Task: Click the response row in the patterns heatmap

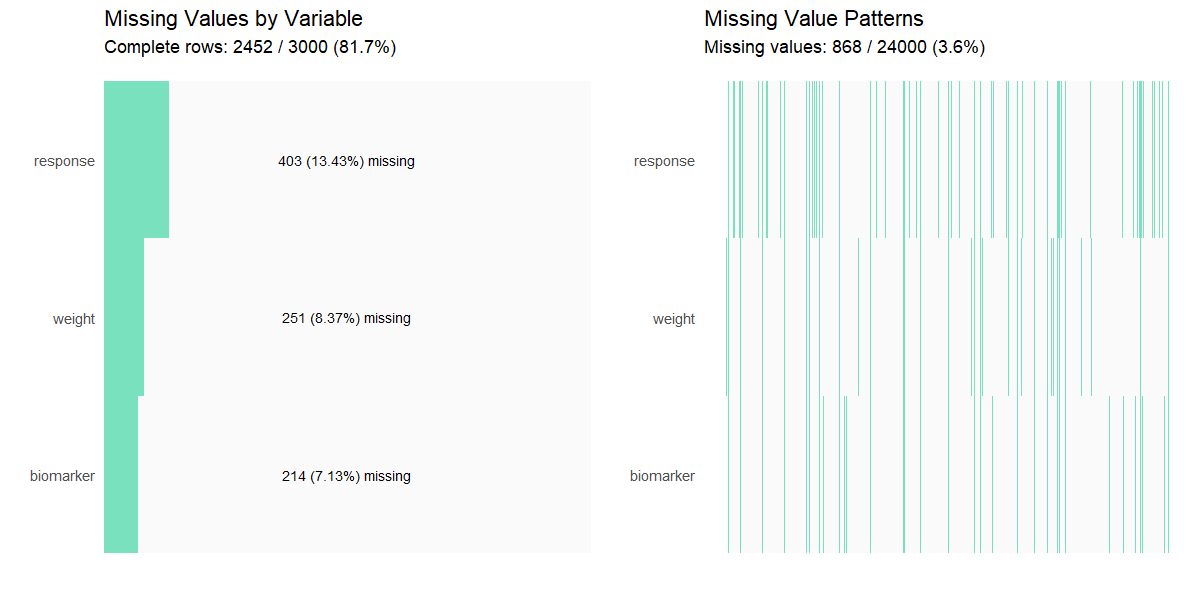Action: (x=947, y=160)
